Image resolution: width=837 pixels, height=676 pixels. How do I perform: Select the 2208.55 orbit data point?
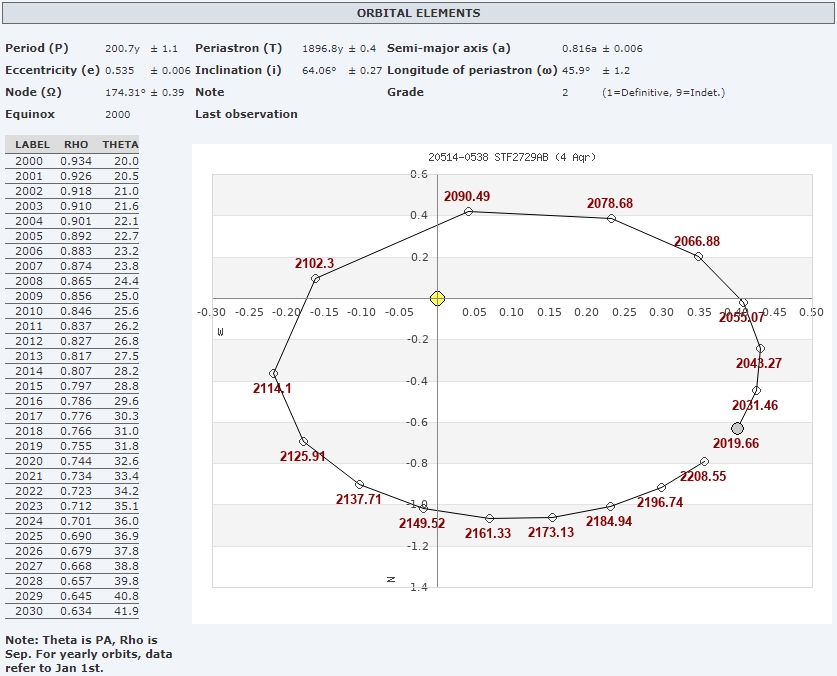704,461
